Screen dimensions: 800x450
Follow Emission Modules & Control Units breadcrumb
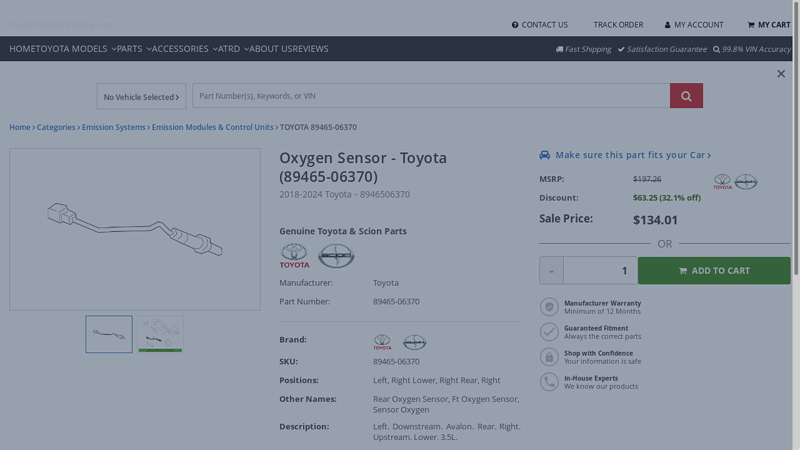point(213,127)
